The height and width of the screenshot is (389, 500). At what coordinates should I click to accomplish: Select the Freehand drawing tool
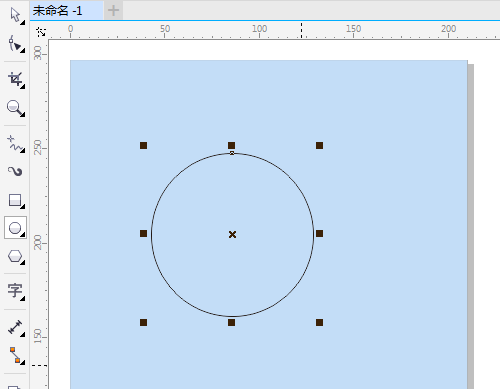(15, 144)
